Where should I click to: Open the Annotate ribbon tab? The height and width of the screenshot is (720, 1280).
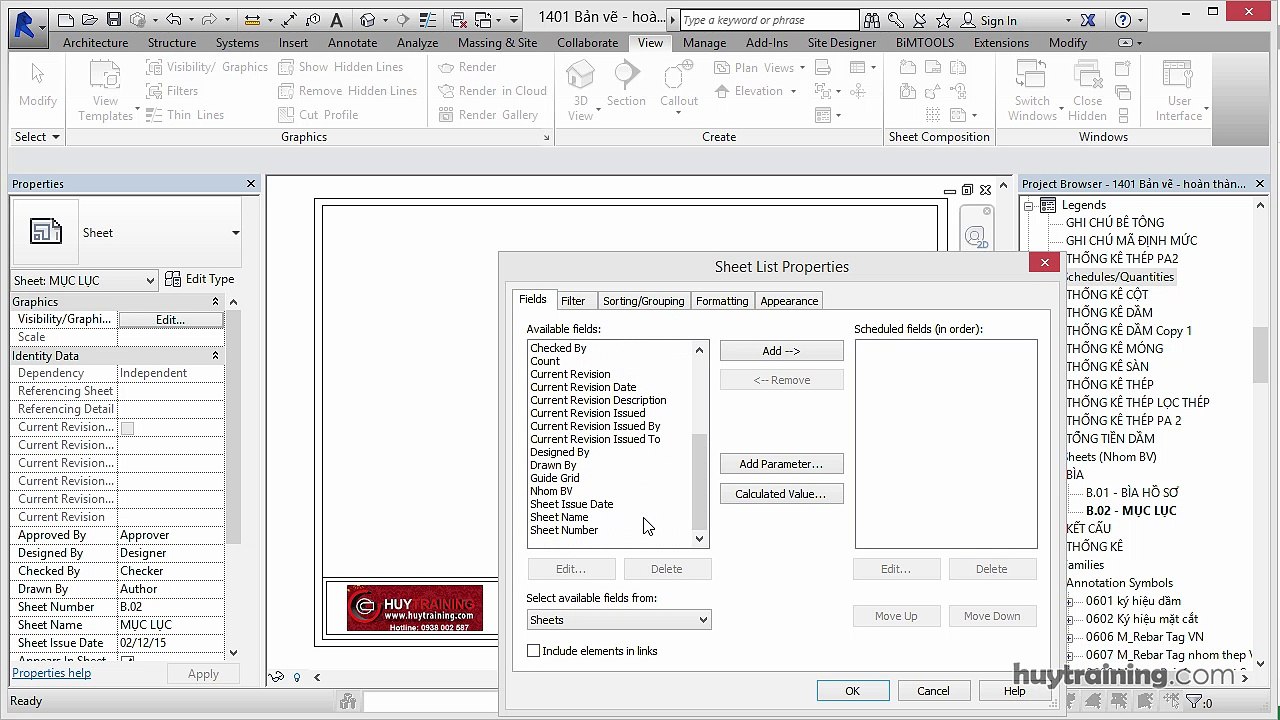click(353, 43)
